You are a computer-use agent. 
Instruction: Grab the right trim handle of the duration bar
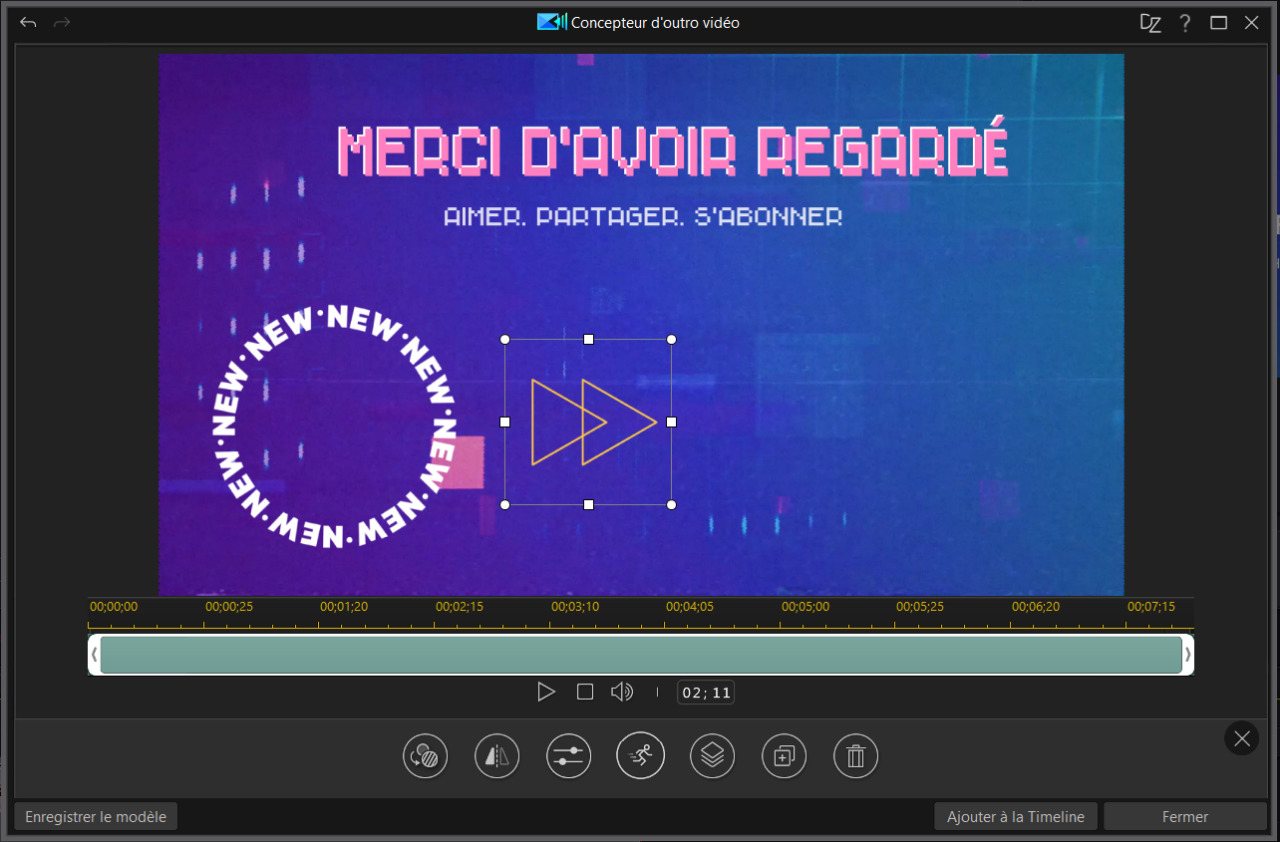(1186, 654)
